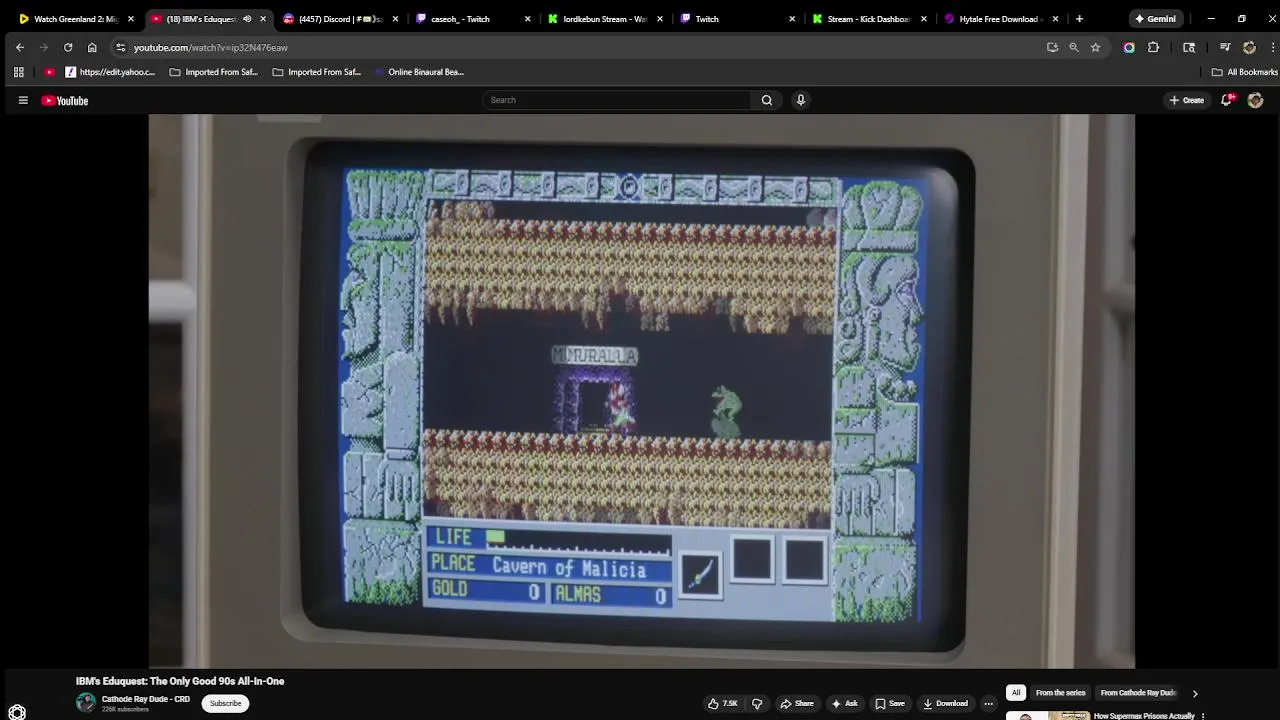The width and height of the screenshot is (1280, 720).
Task: Click the Ask button
Action: click(845, 703)
